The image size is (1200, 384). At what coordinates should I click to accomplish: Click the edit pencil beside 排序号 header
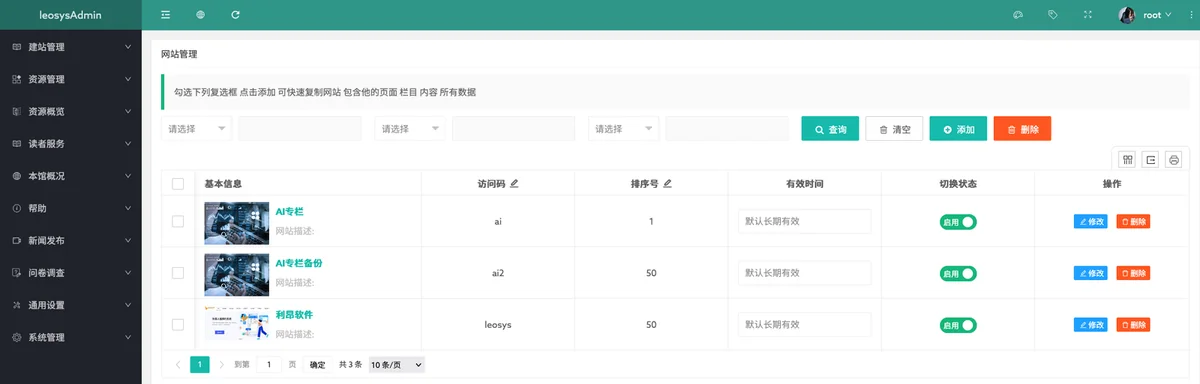667,184
